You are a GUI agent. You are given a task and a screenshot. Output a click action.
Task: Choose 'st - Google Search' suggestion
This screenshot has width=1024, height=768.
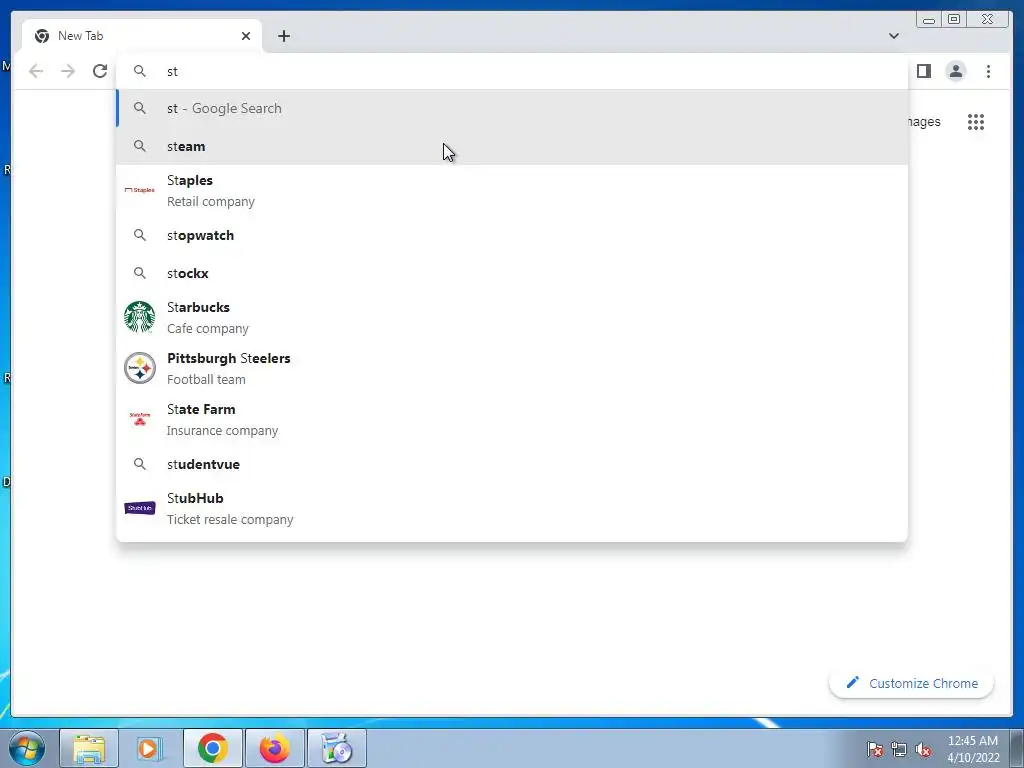pos(512,108)
